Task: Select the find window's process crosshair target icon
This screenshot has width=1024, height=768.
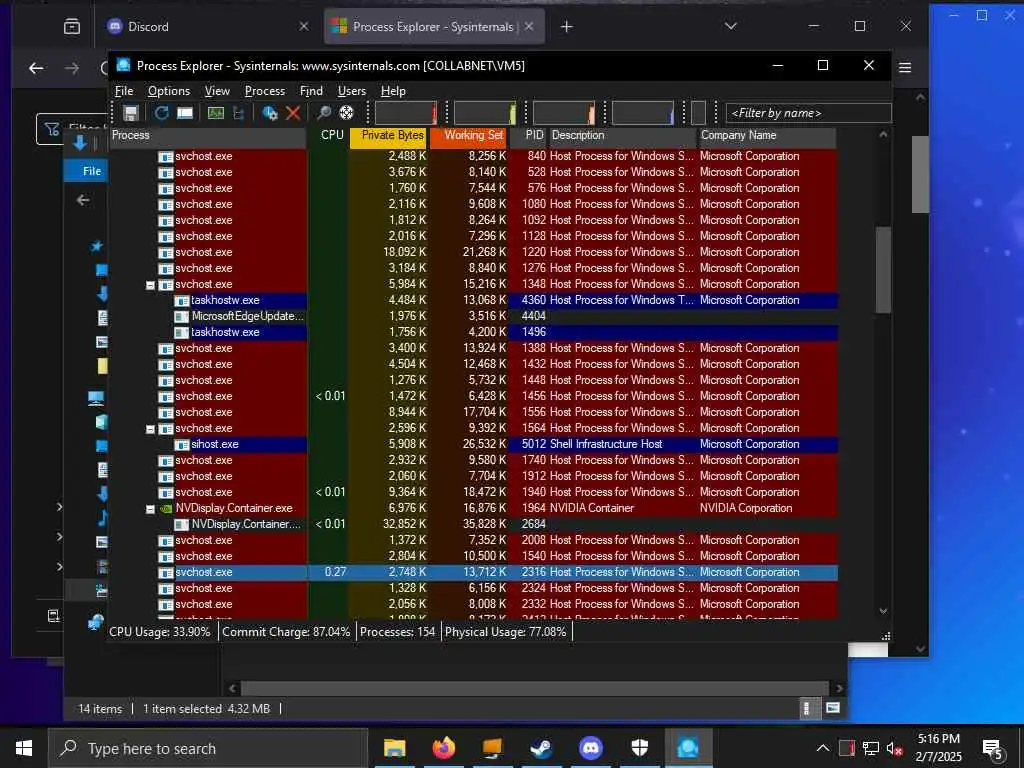Action: point(346,113)
